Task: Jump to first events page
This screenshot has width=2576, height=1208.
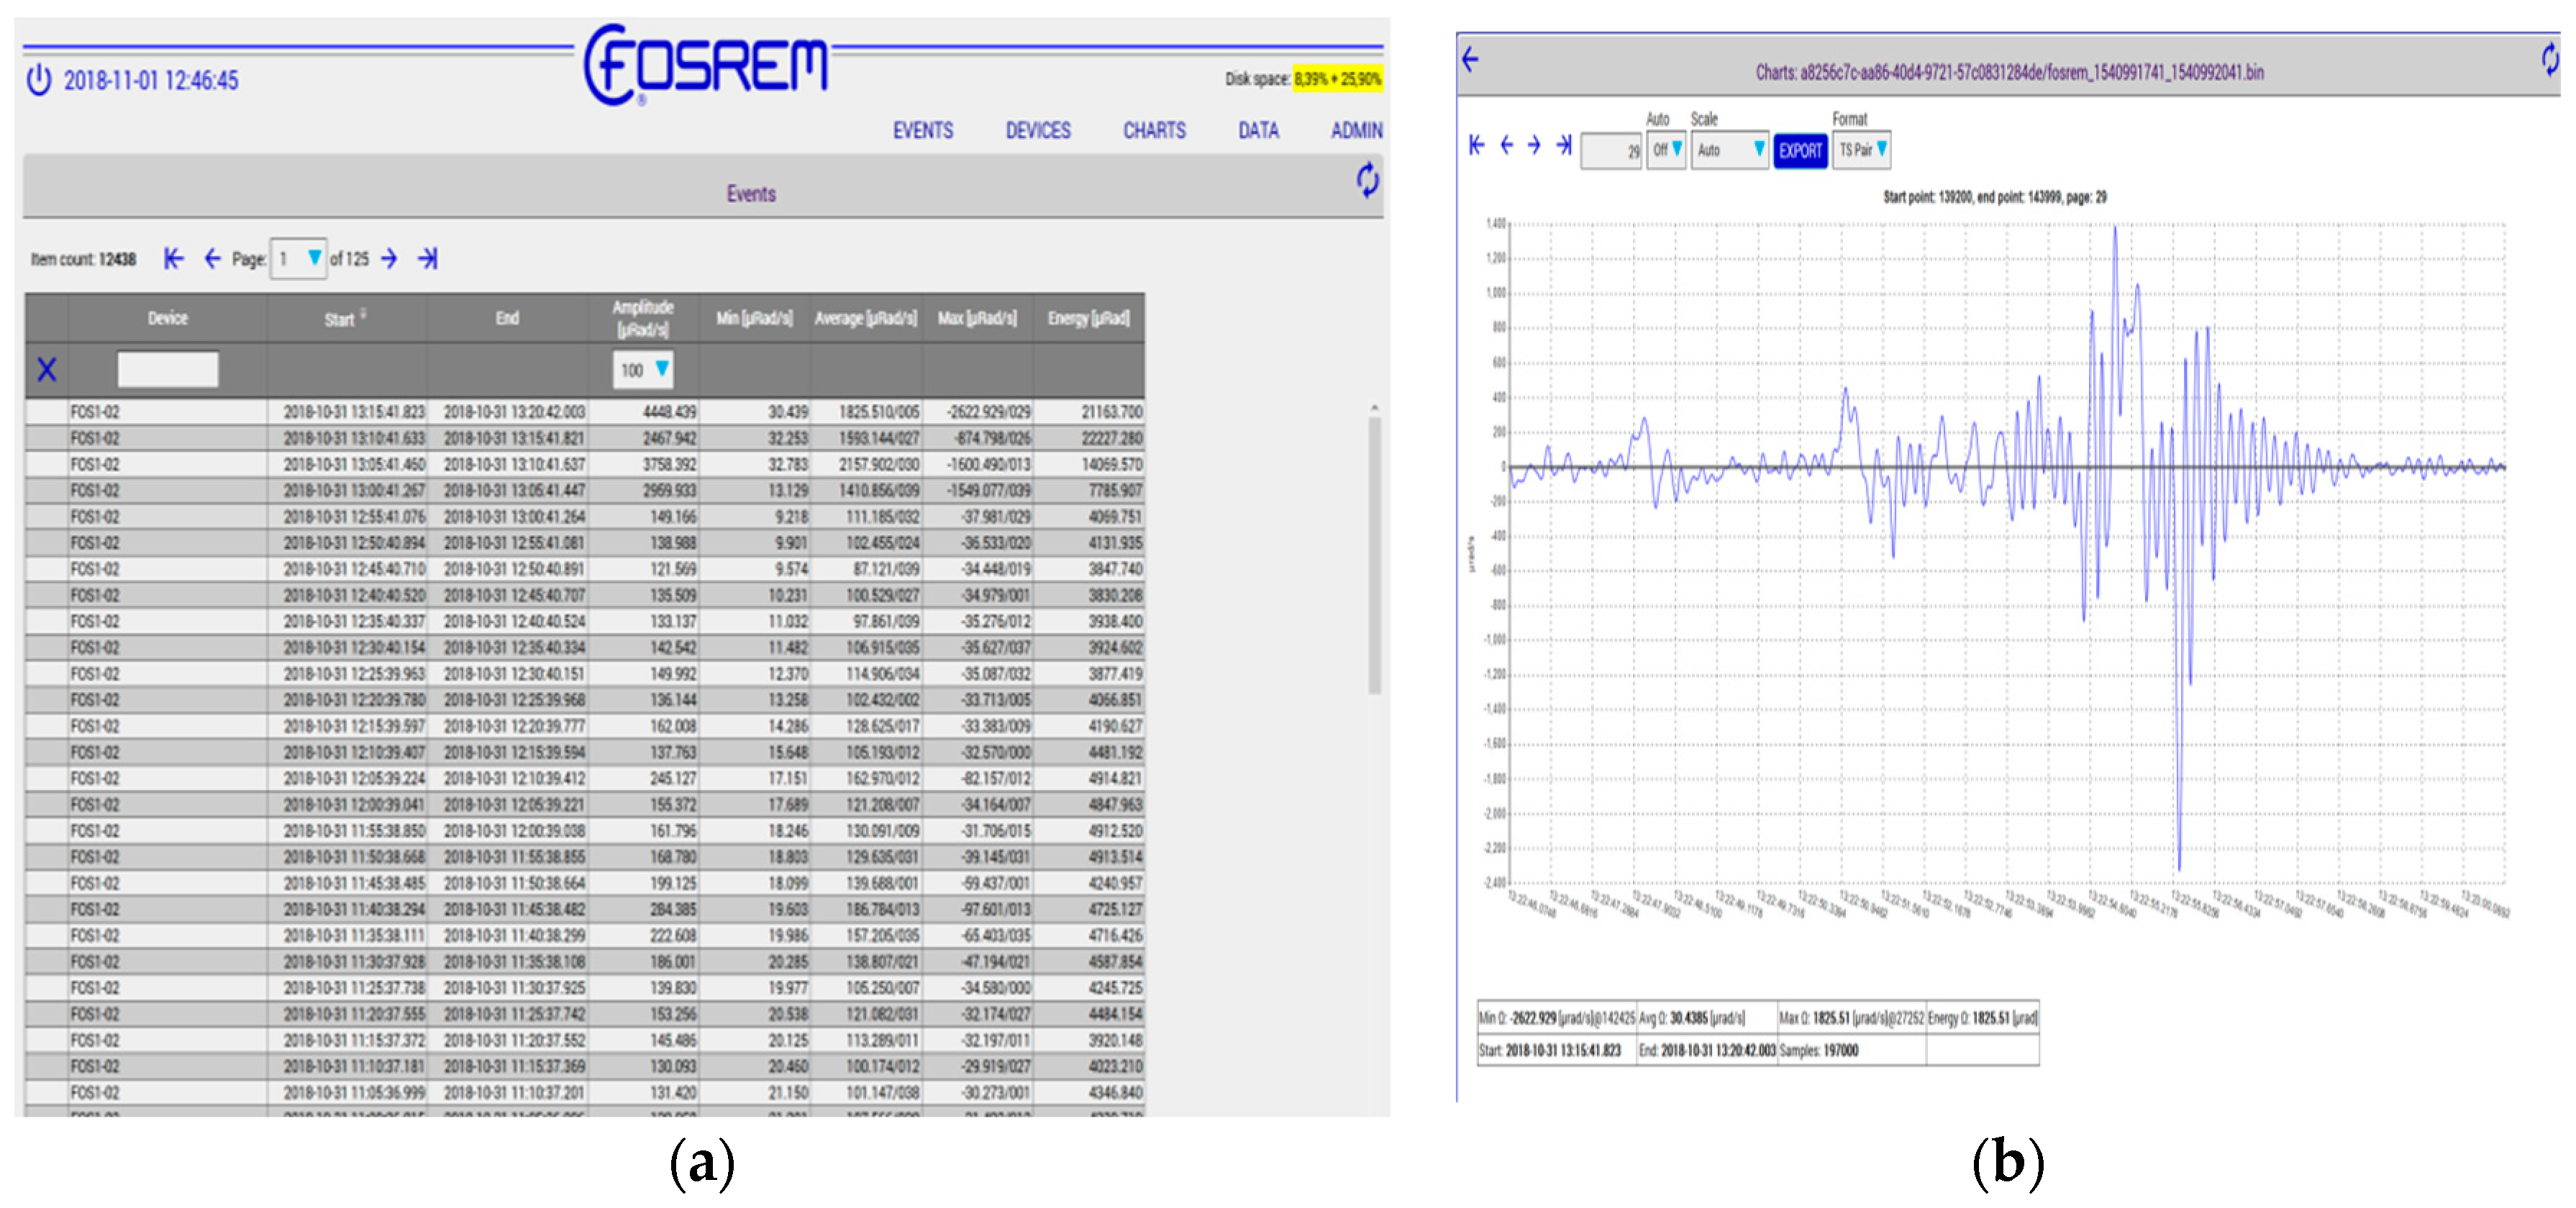Action: 174,259
